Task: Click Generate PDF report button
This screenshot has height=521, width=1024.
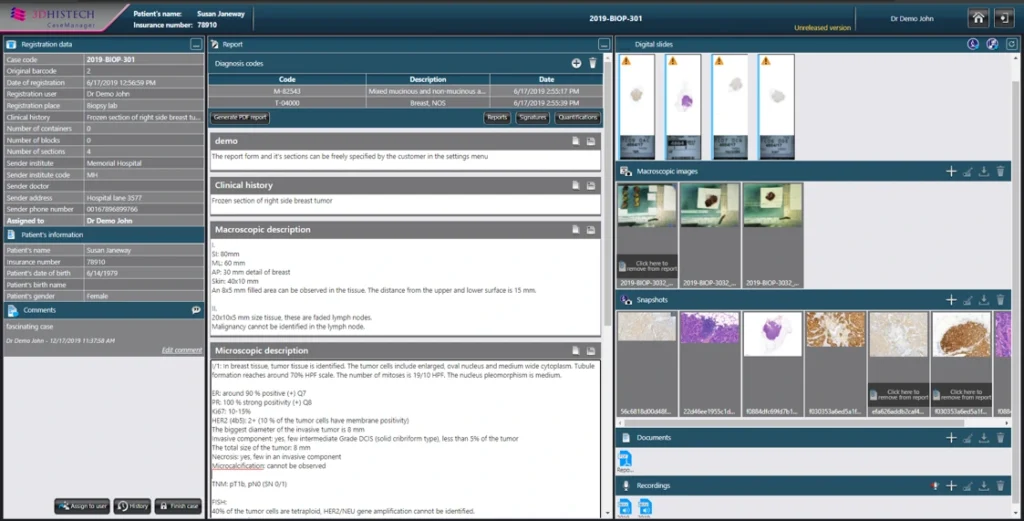Action: point(240,118)
